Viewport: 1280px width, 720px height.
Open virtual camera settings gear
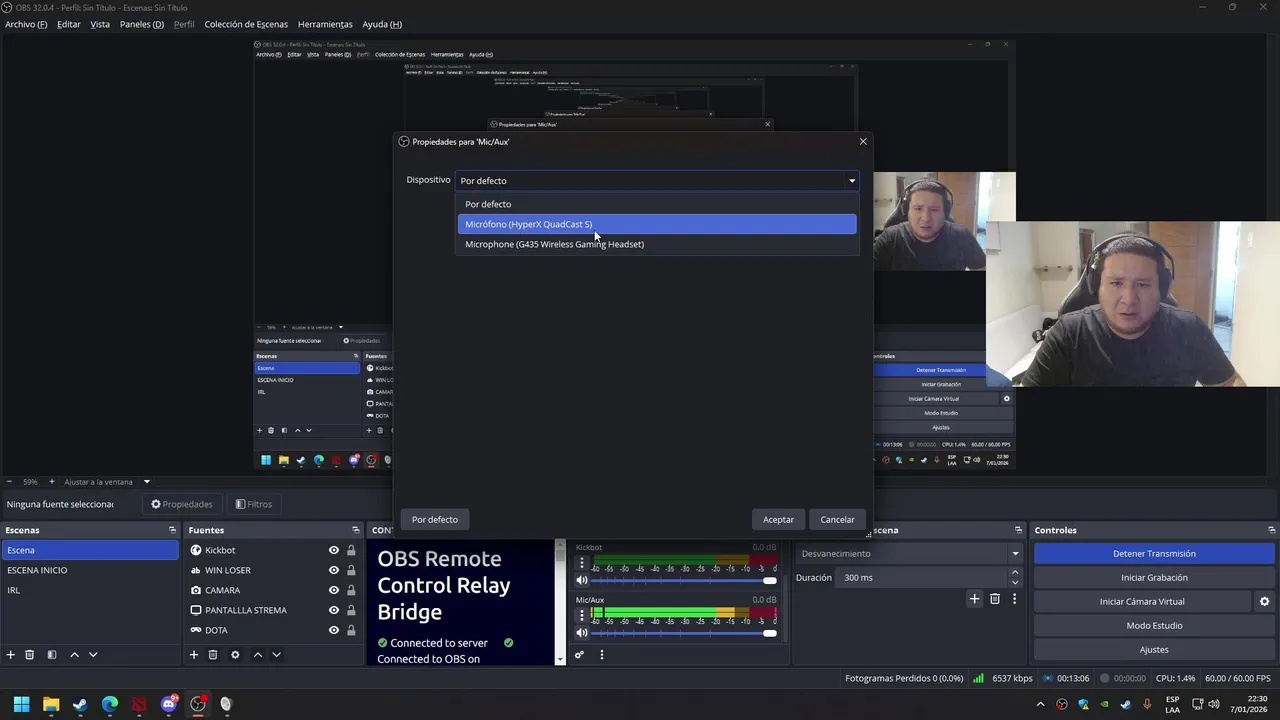(x=1264, y=601)
